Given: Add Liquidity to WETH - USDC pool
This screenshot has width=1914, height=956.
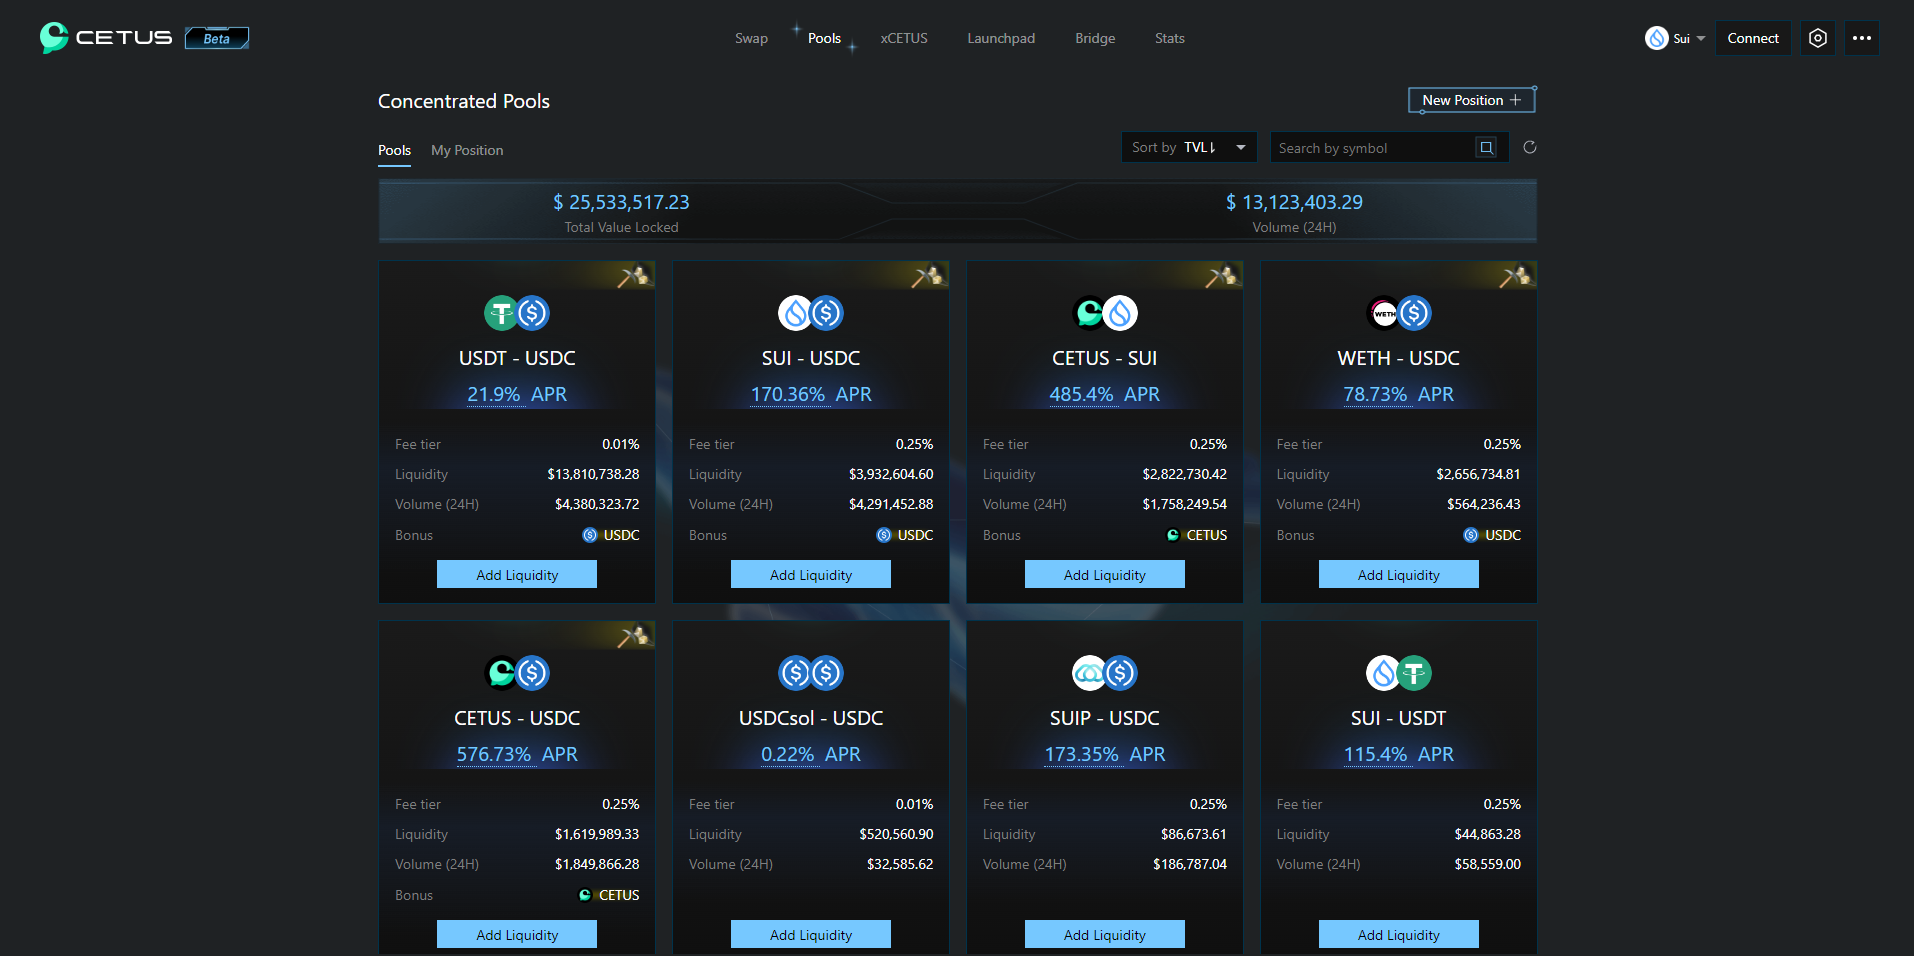Looking at the screenshot, I should pyautogui.click(x=1399, y=574).
